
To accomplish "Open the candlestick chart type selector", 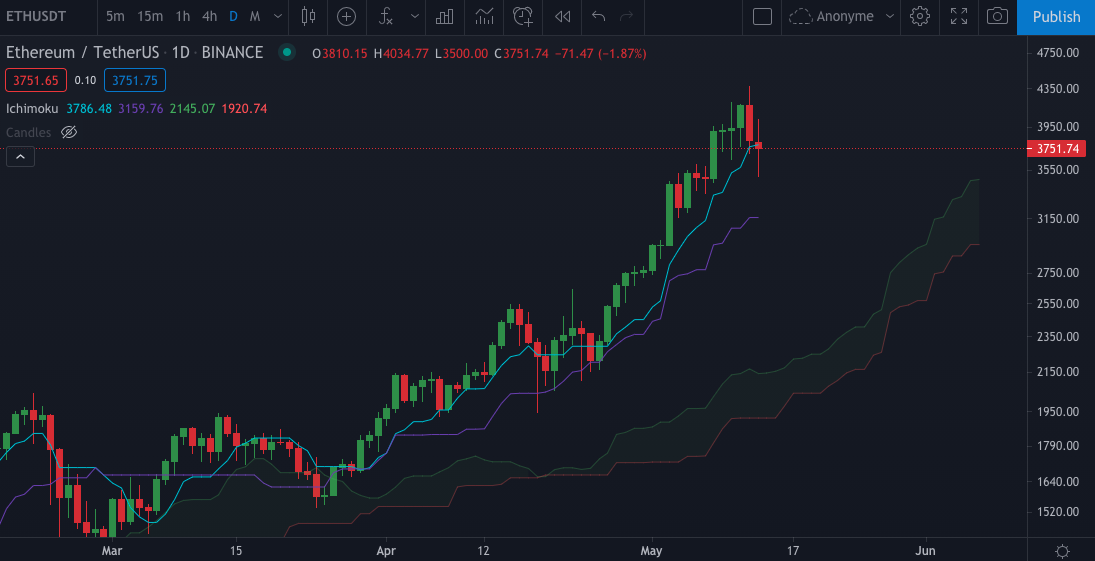I will 308,16.
